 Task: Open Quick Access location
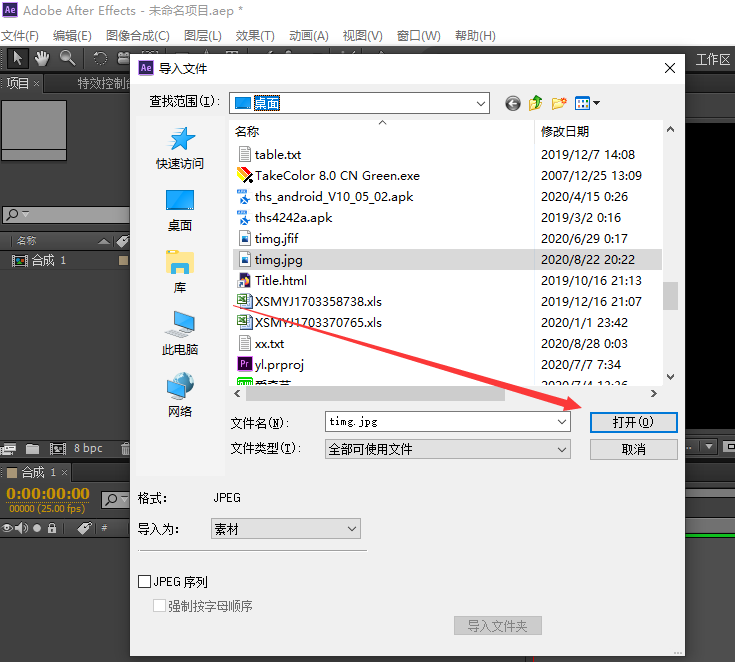click(180, 148)
